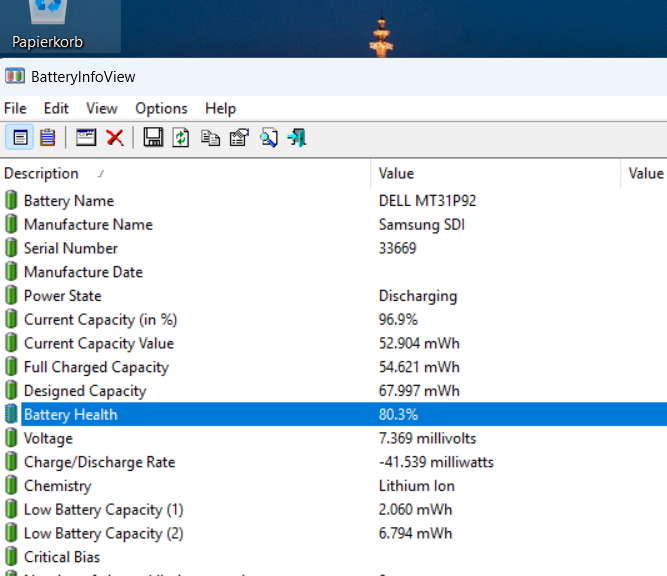Screen dimensions: 667x576
Task: Click the 80.3% battery health value
Action: point(398,414)
